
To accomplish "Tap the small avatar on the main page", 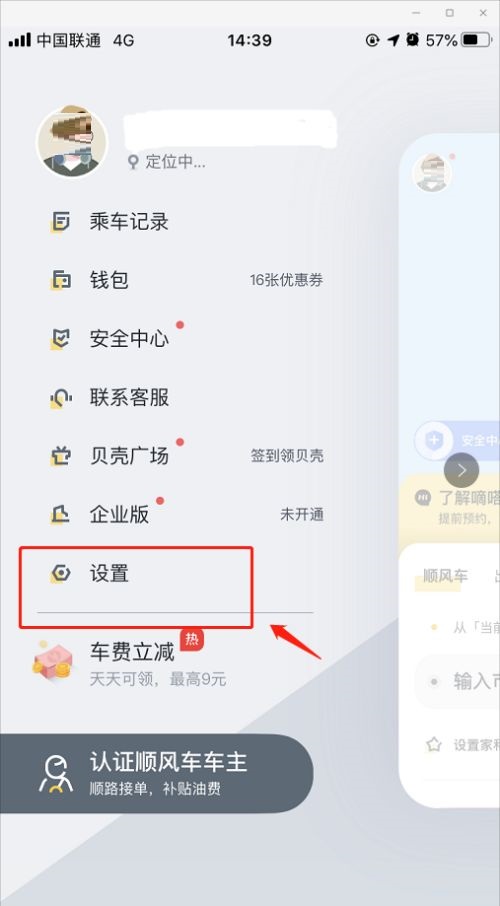I will (x=432, y=173).
